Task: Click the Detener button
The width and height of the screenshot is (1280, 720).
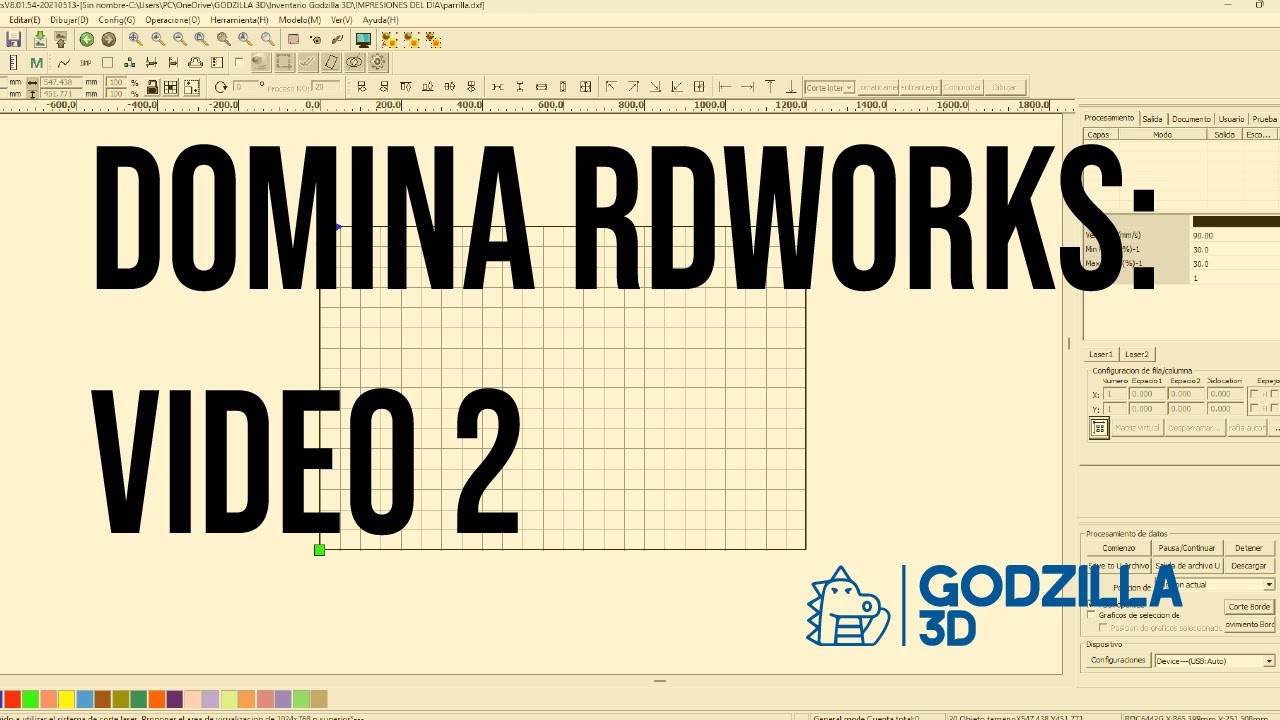Action: [1248, 548]
